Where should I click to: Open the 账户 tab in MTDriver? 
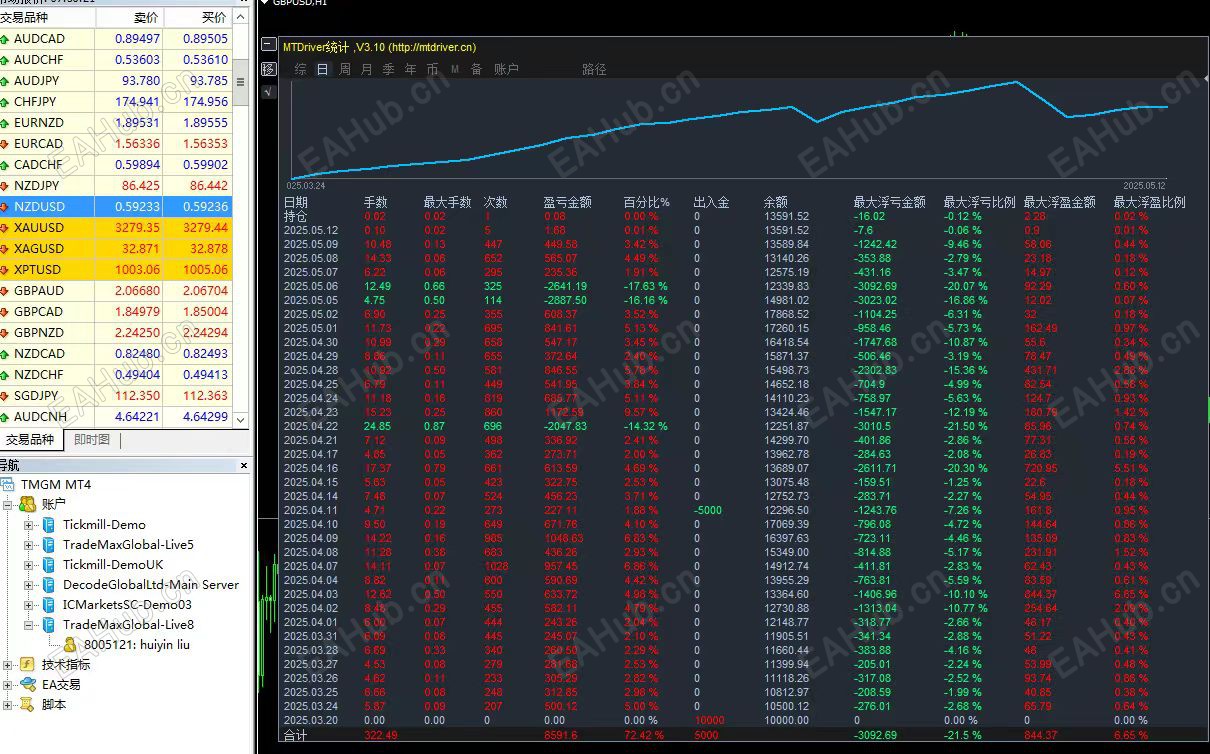coord(507,69)
